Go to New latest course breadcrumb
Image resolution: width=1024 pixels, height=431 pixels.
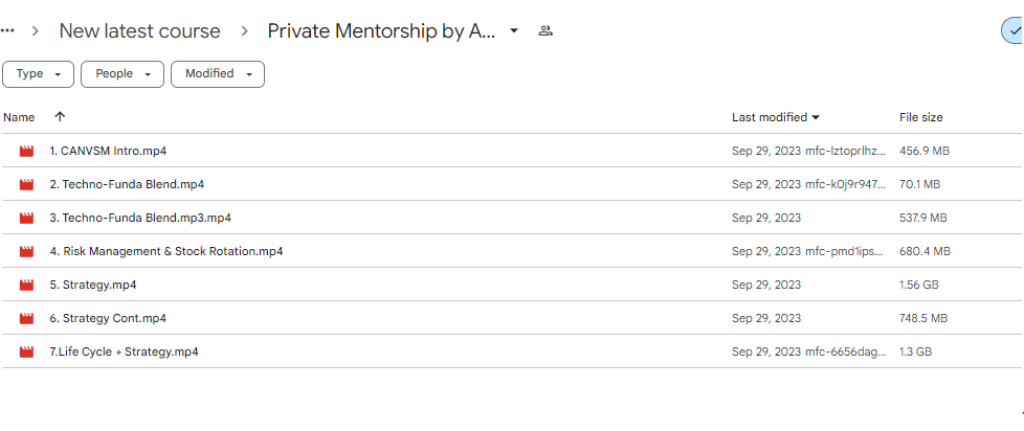(x=139, y=31)
